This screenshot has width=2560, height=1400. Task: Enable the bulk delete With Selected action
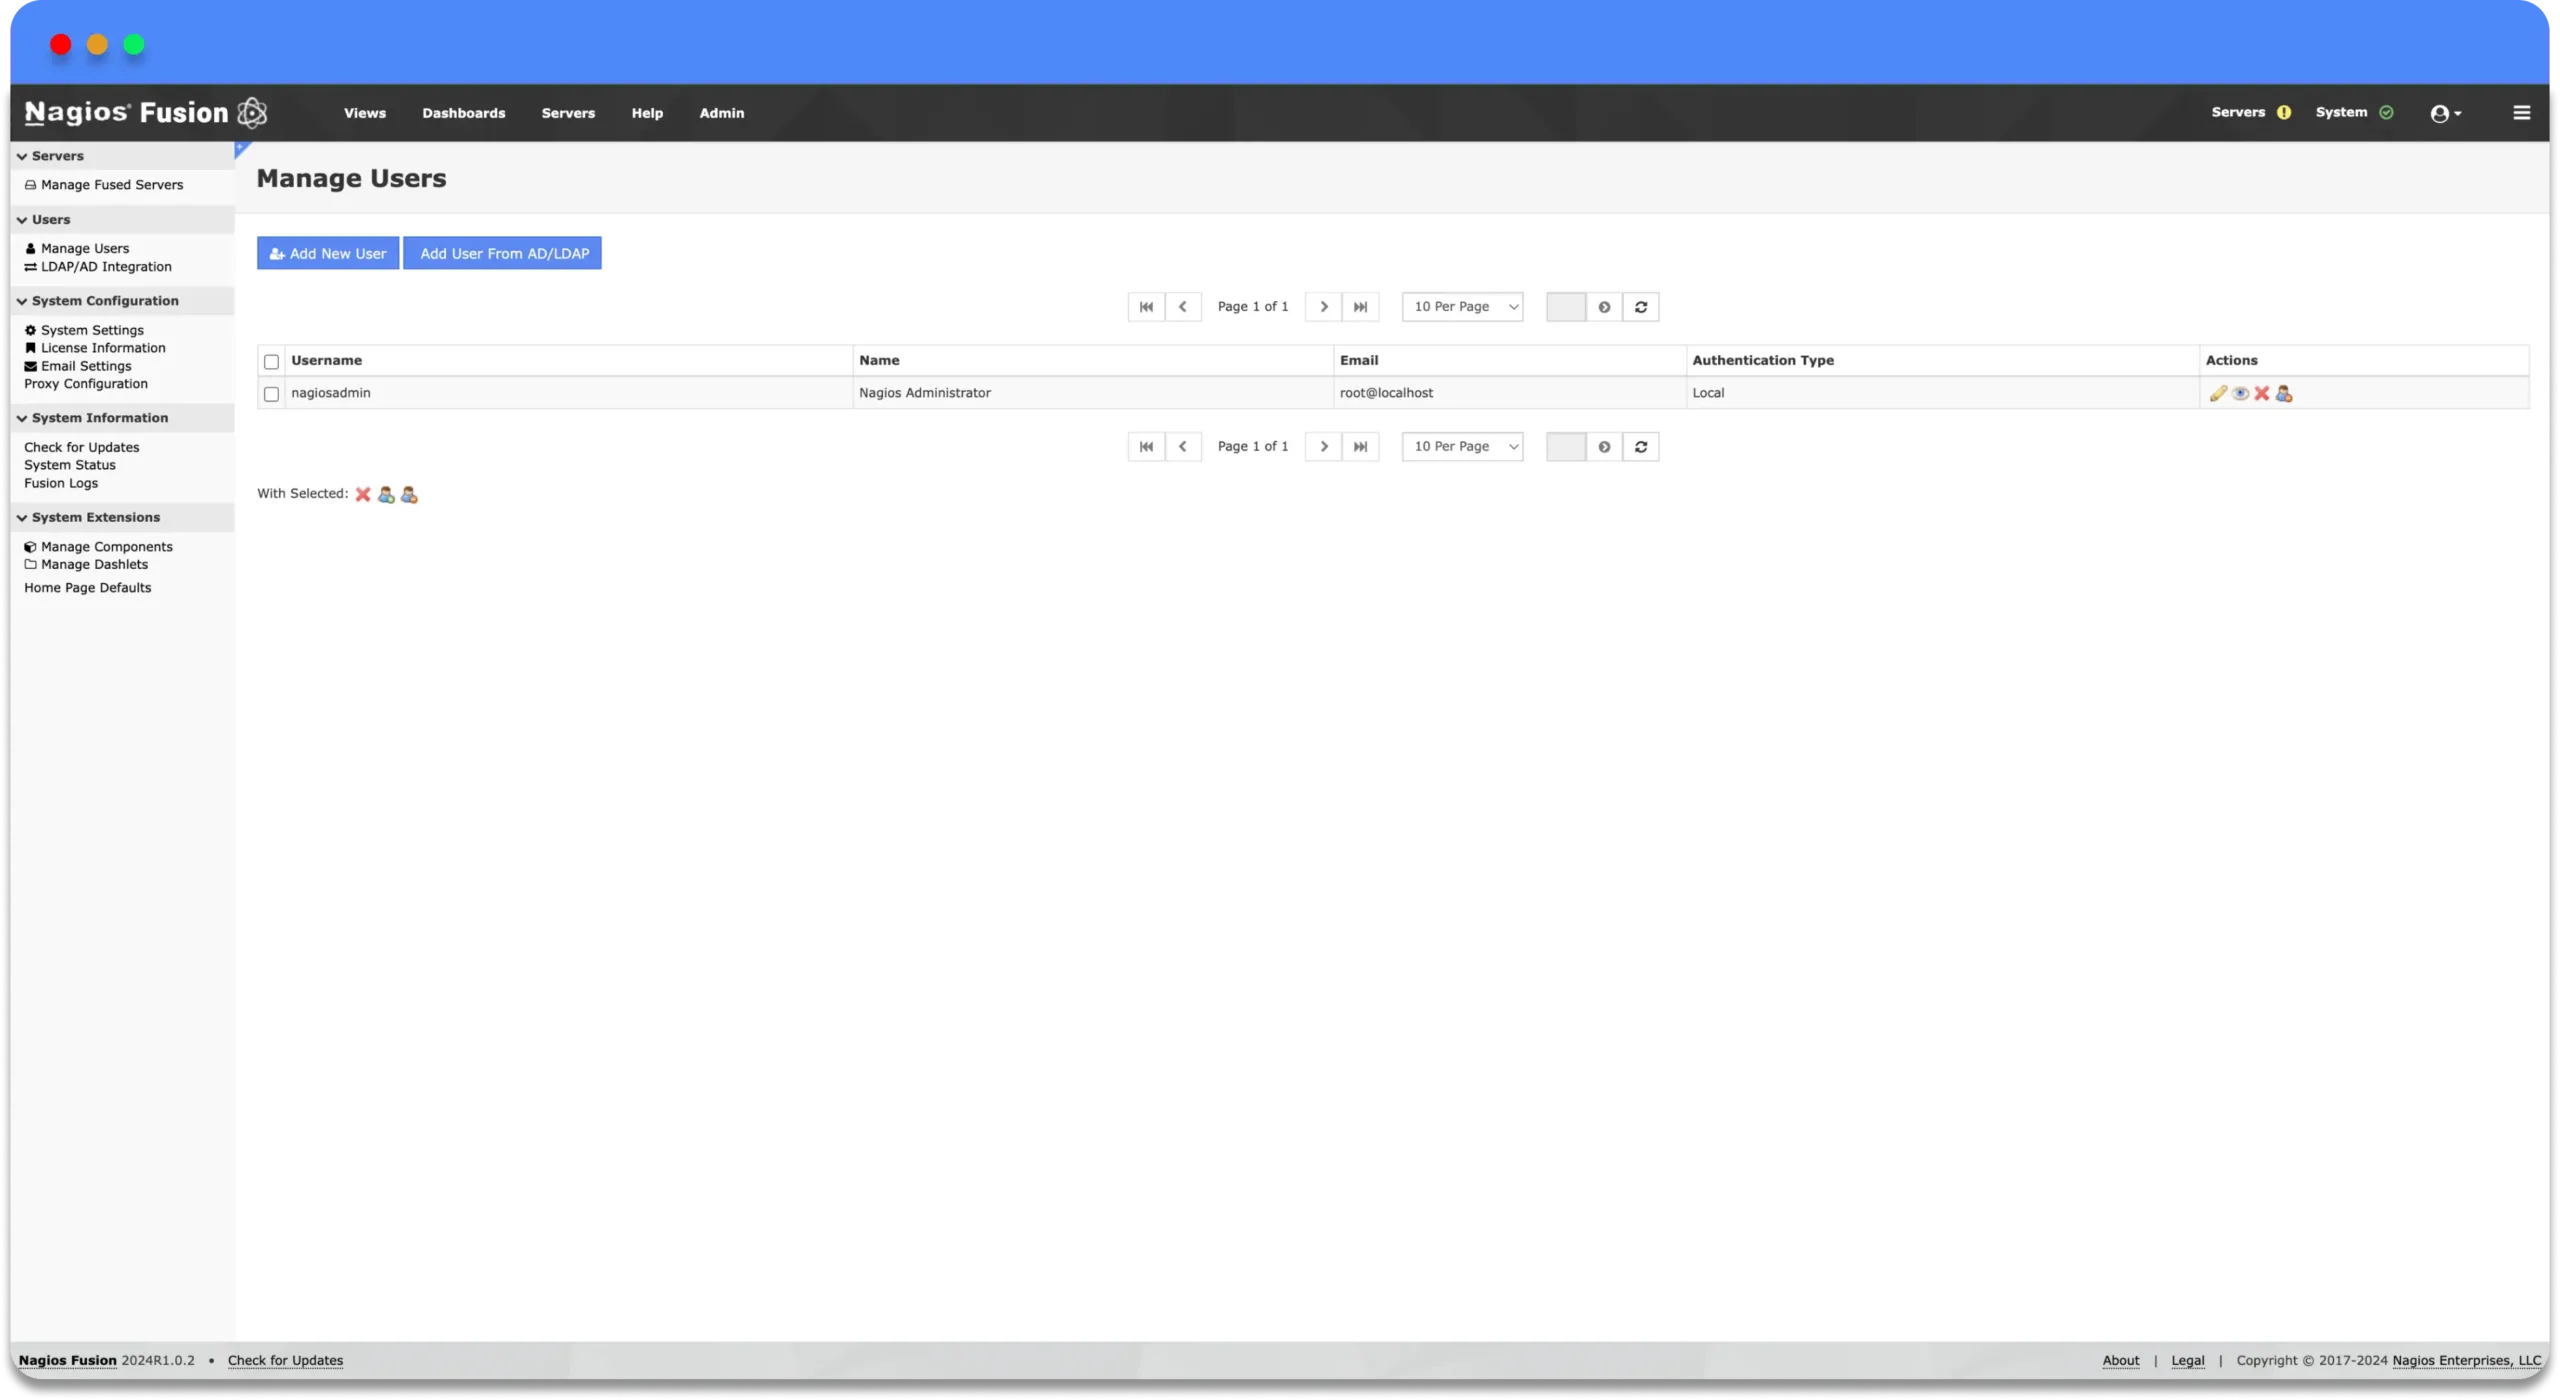tap(362, 493)
